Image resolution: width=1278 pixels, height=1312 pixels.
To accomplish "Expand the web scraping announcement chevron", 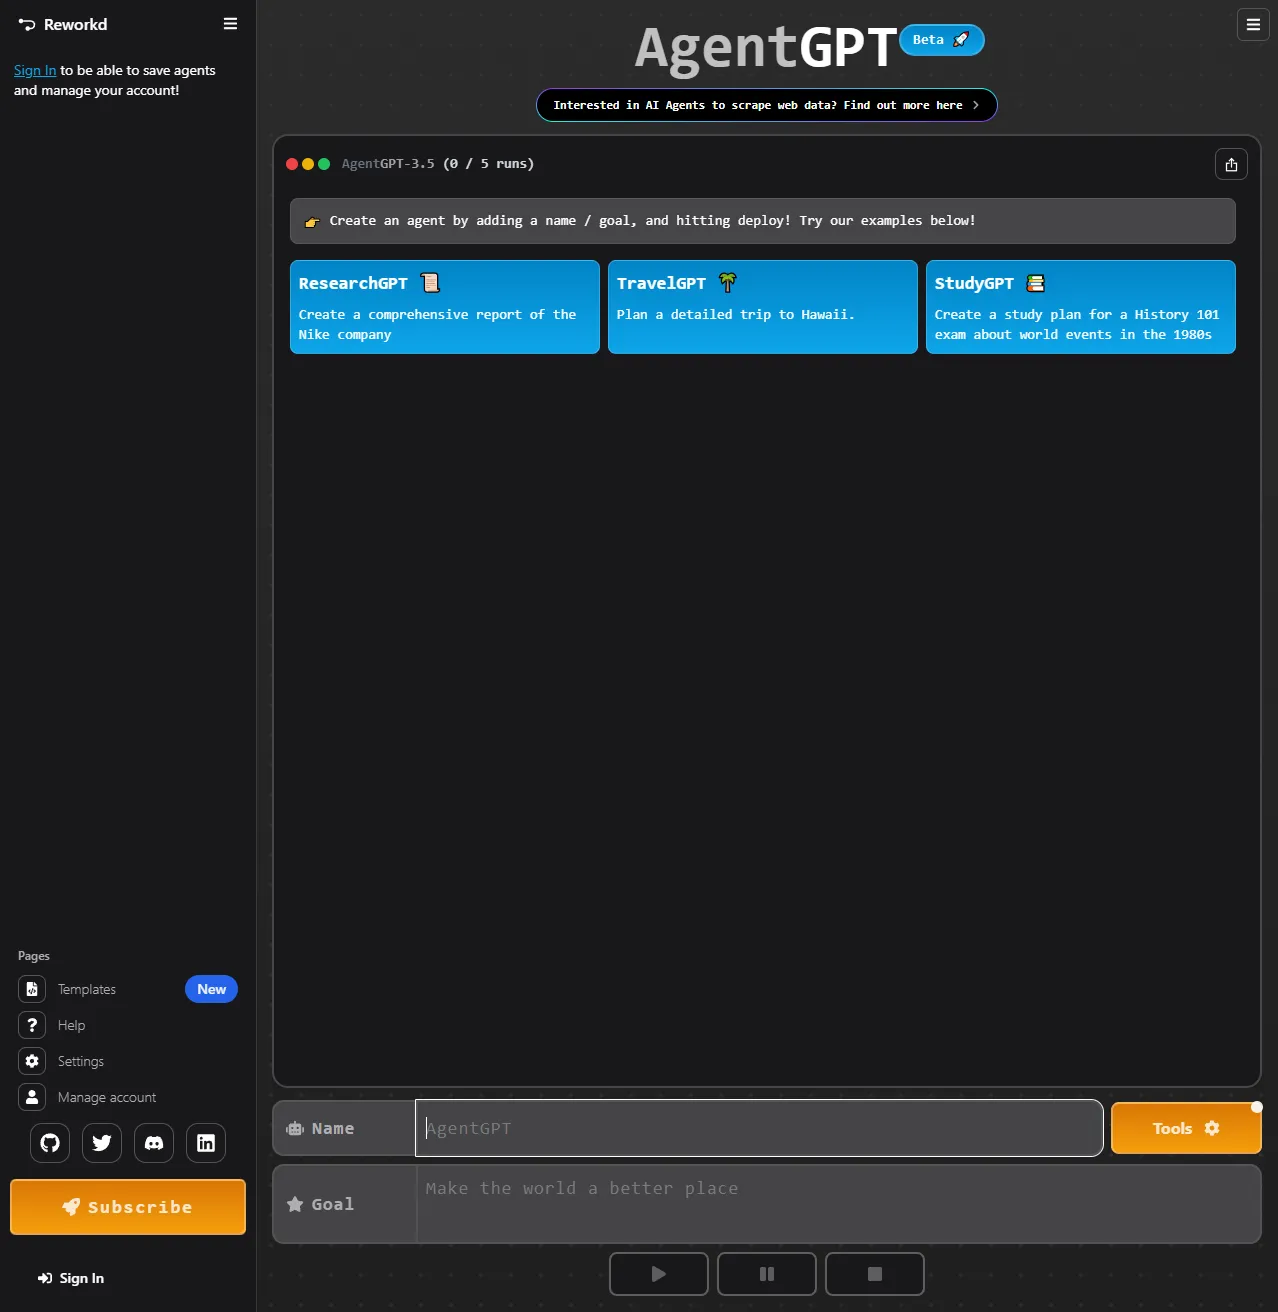I will (976, 105).
